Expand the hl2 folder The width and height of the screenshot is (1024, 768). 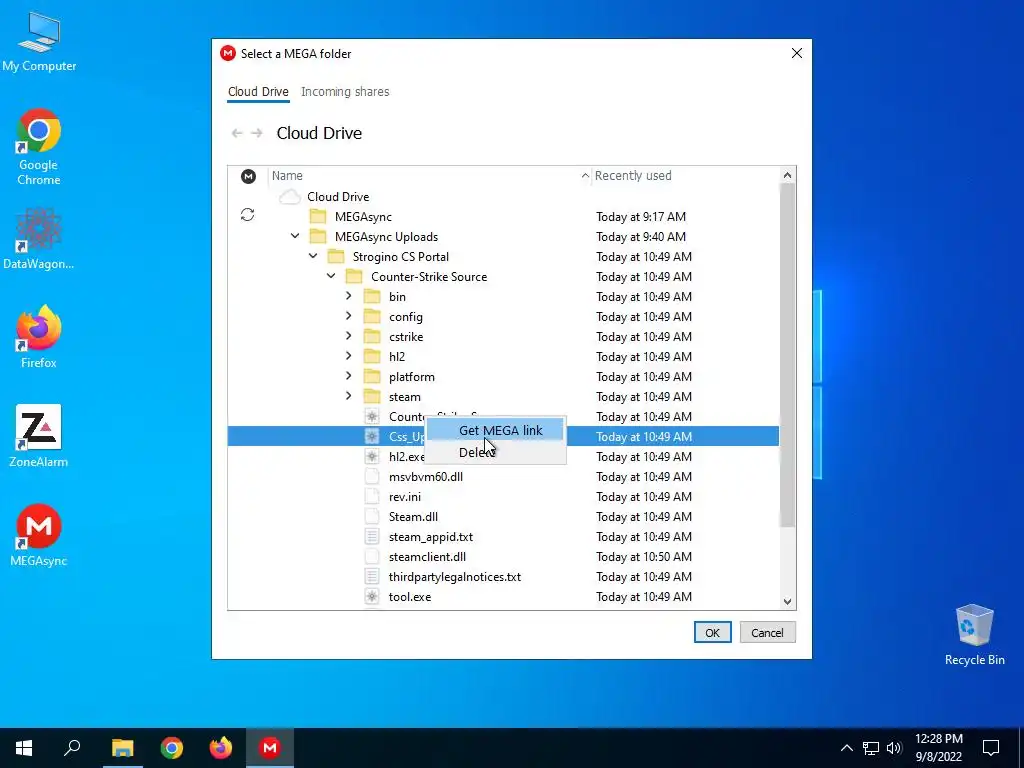tap(349, 357)
